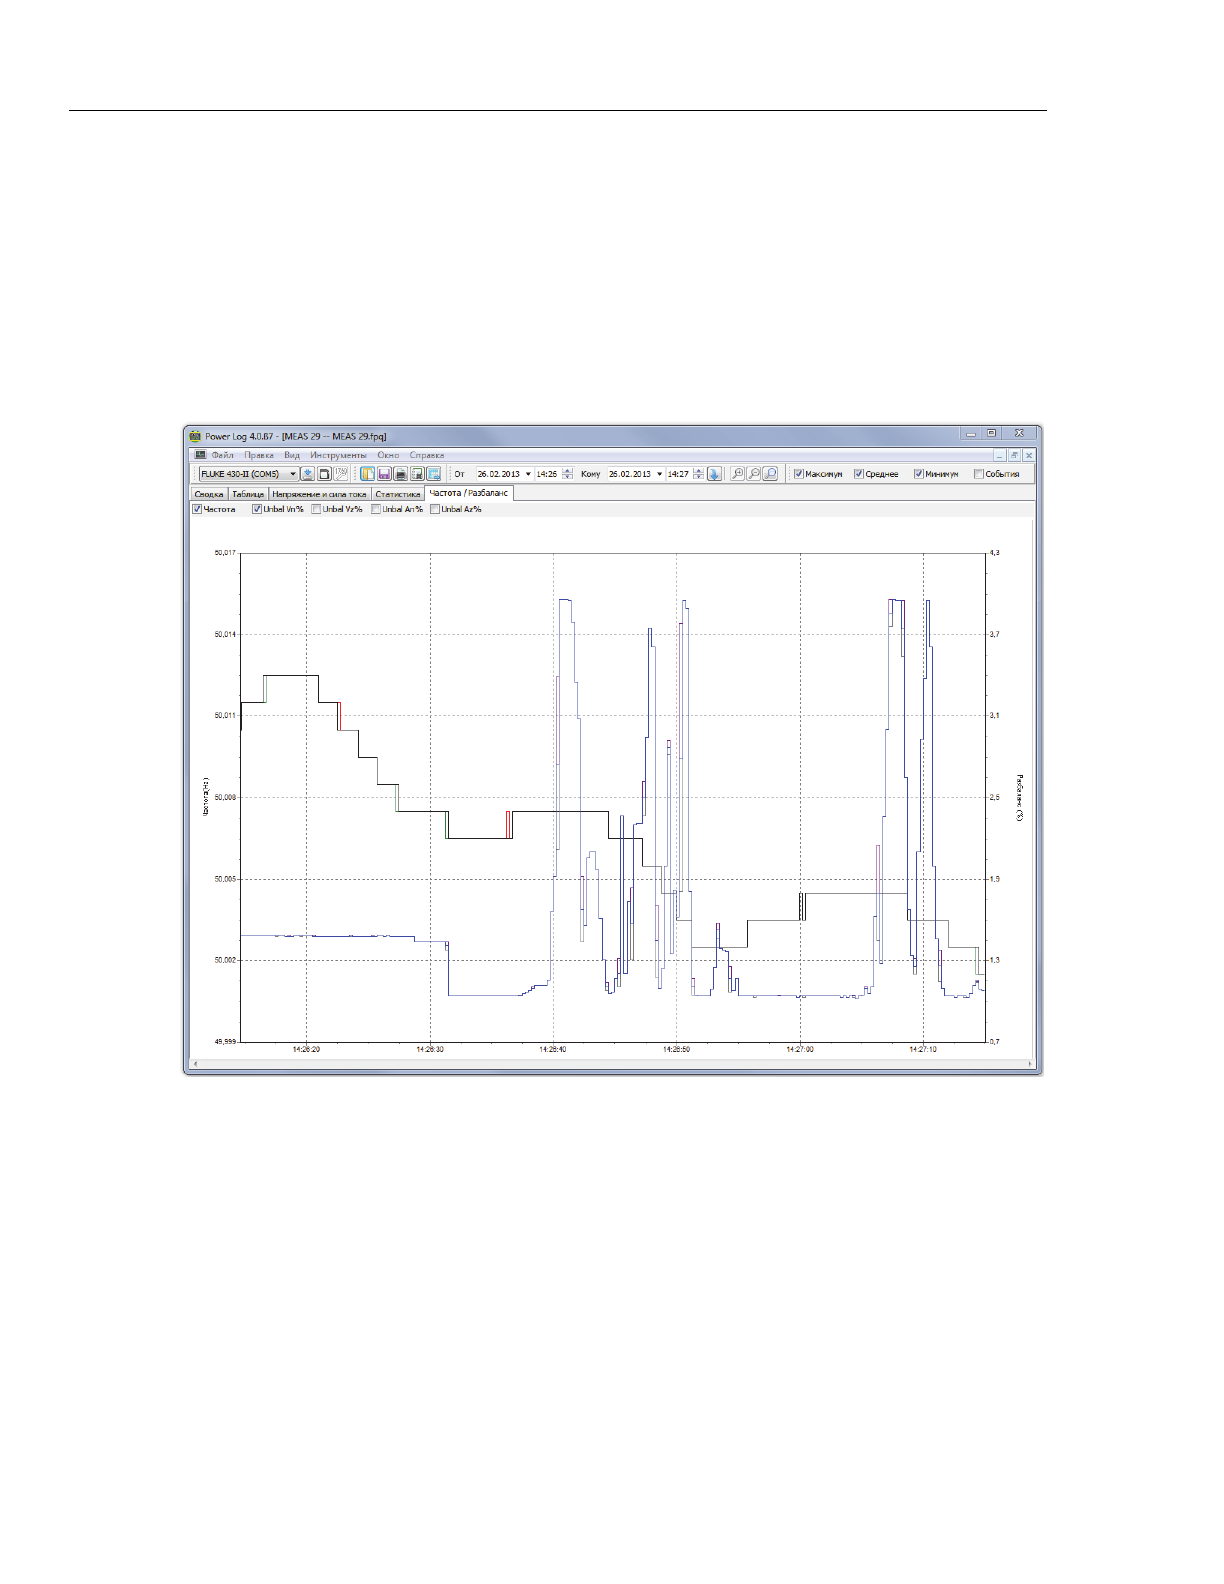This screenshot has width=1224, height=1584.
Task: Enable the События checkbox
Action: [979, 474]
